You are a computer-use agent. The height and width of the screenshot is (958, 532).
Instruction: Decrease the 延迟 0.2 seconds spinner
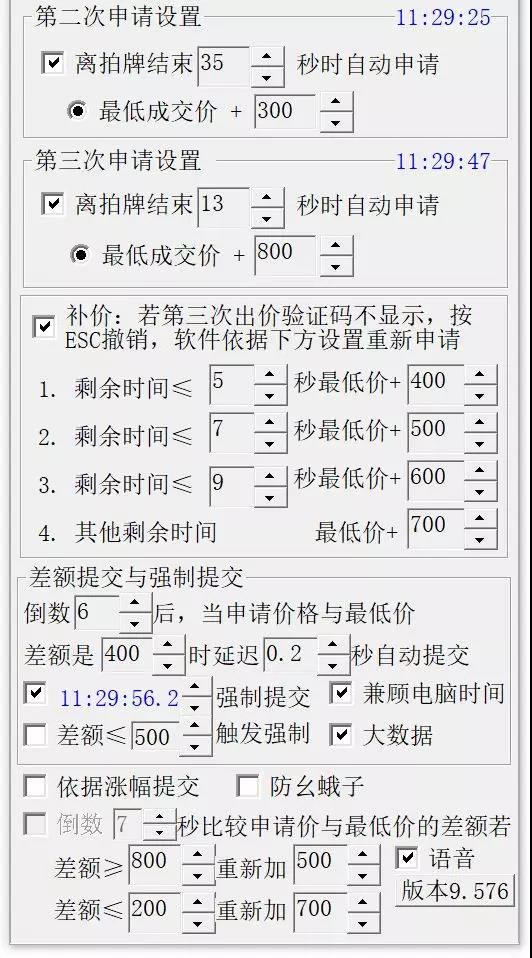click(334, 666)
